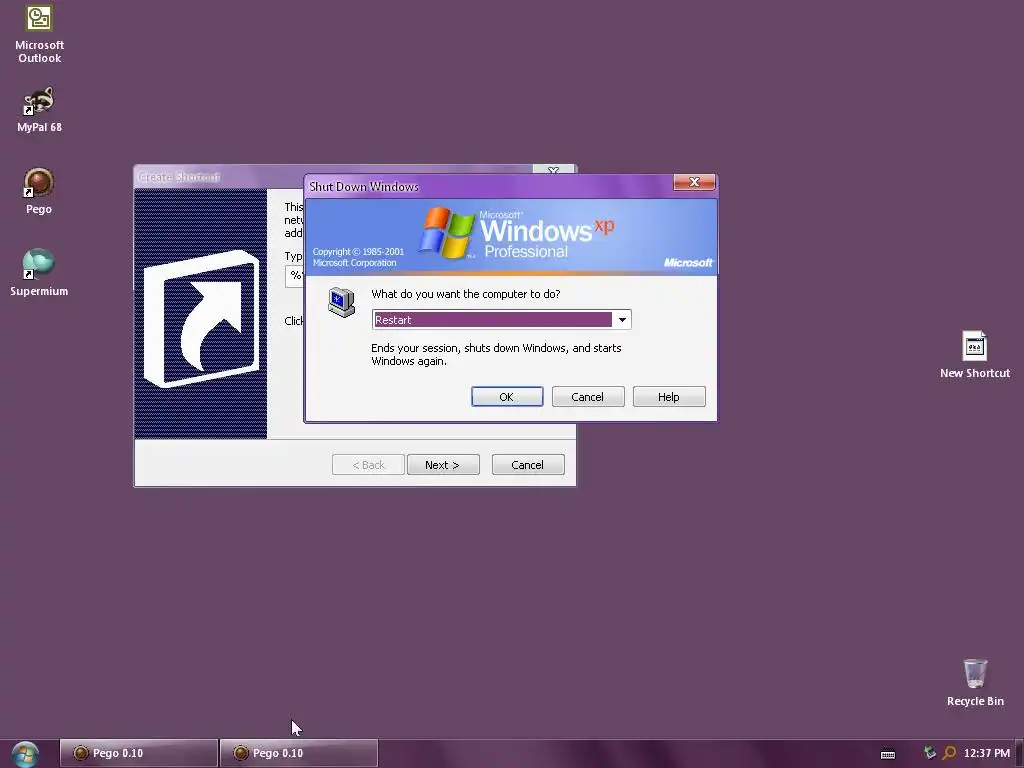Open the Start menu orb
Viewport: 1024px width, 768px height.
(25, 754)
